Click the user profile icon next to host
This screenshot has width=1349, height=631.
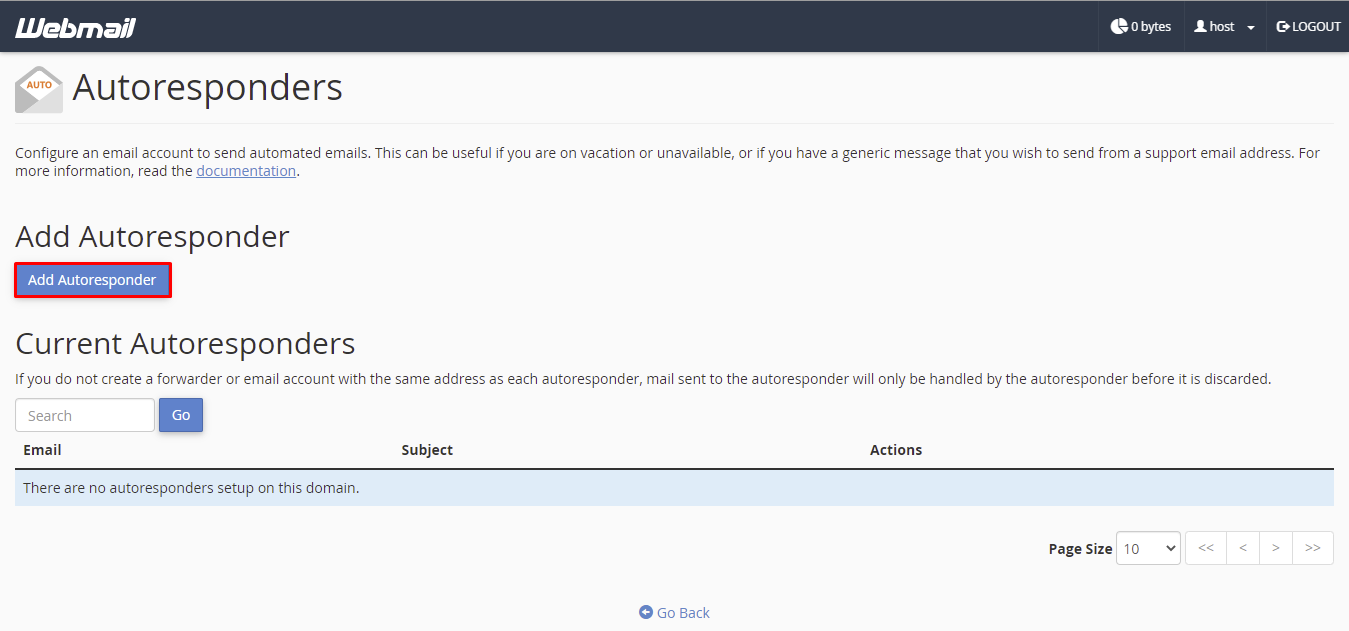(1200, 27)
